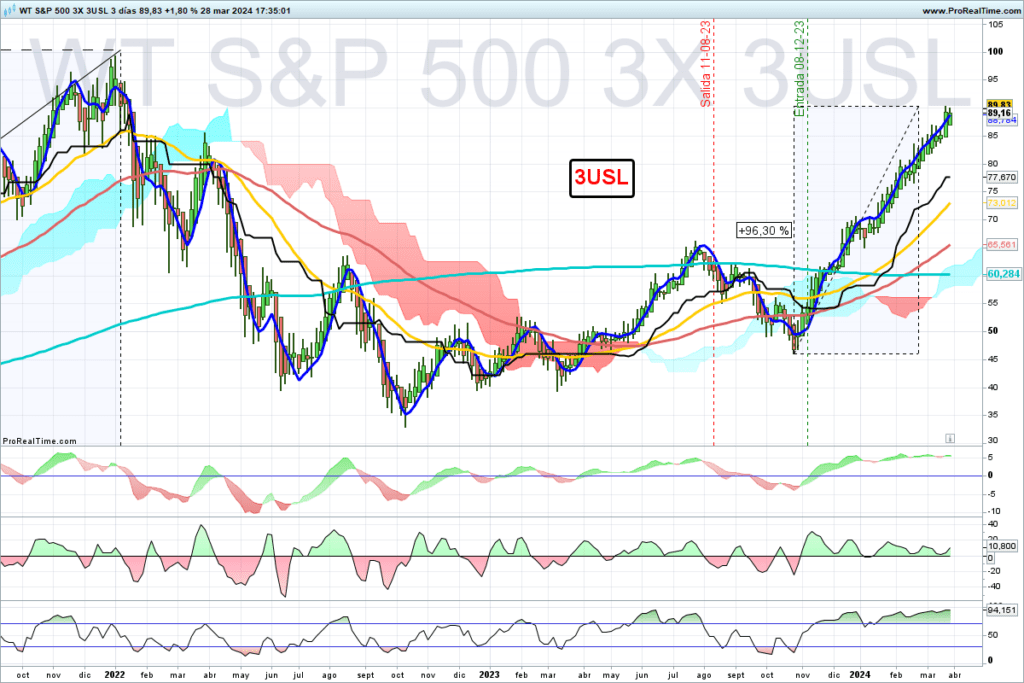Click the 2023 year label on time axis

coord(488,675)
